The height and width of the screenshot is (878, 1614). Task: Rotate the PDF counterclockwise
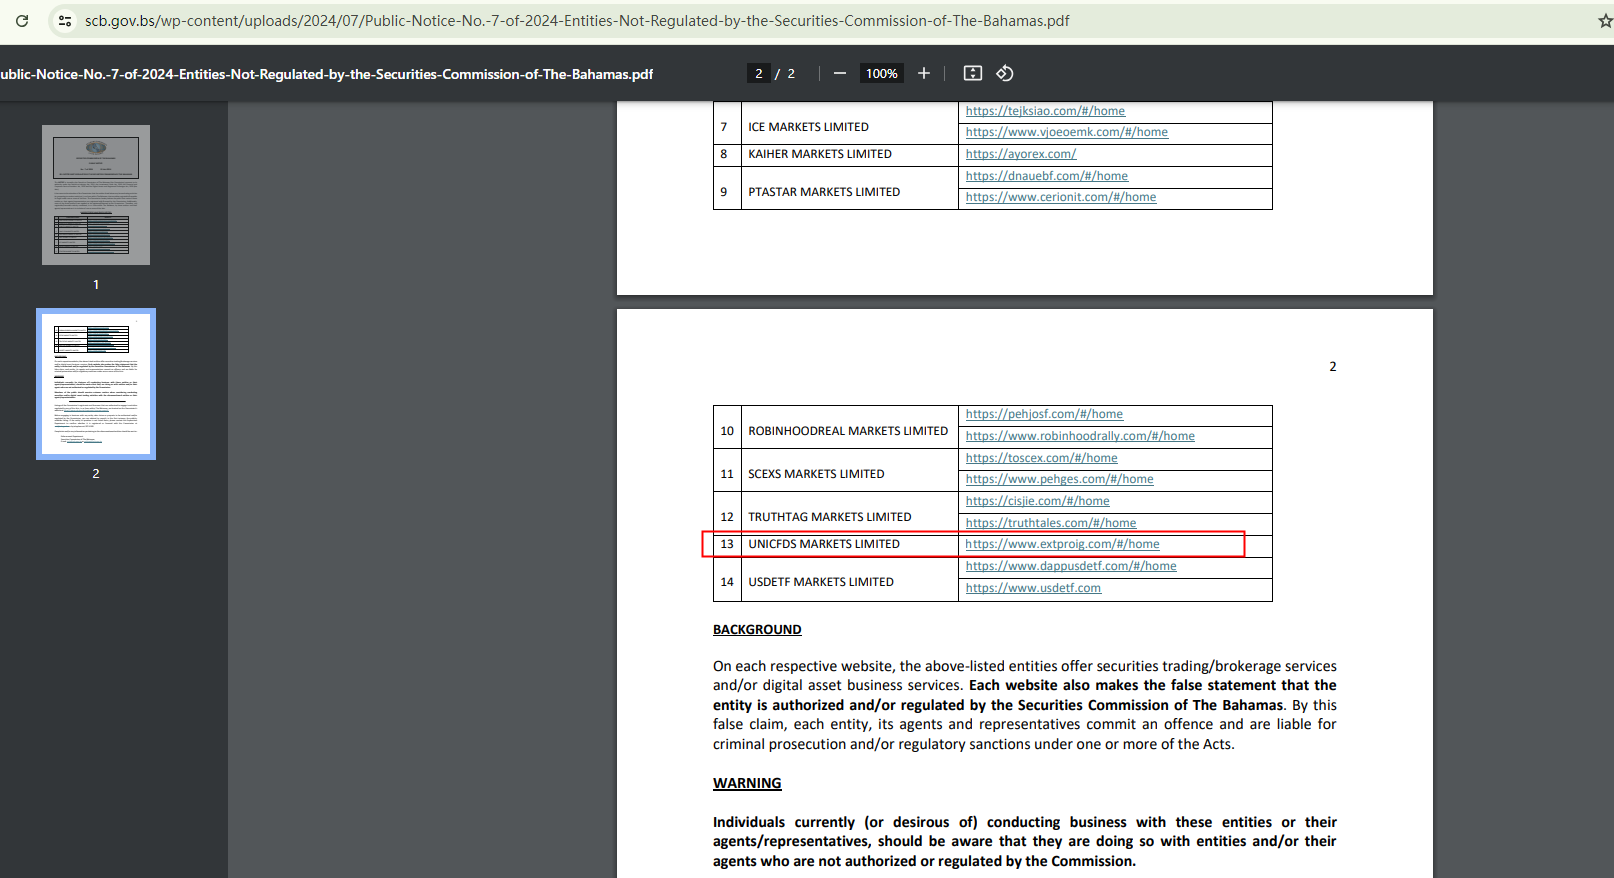pos(1005,73)
